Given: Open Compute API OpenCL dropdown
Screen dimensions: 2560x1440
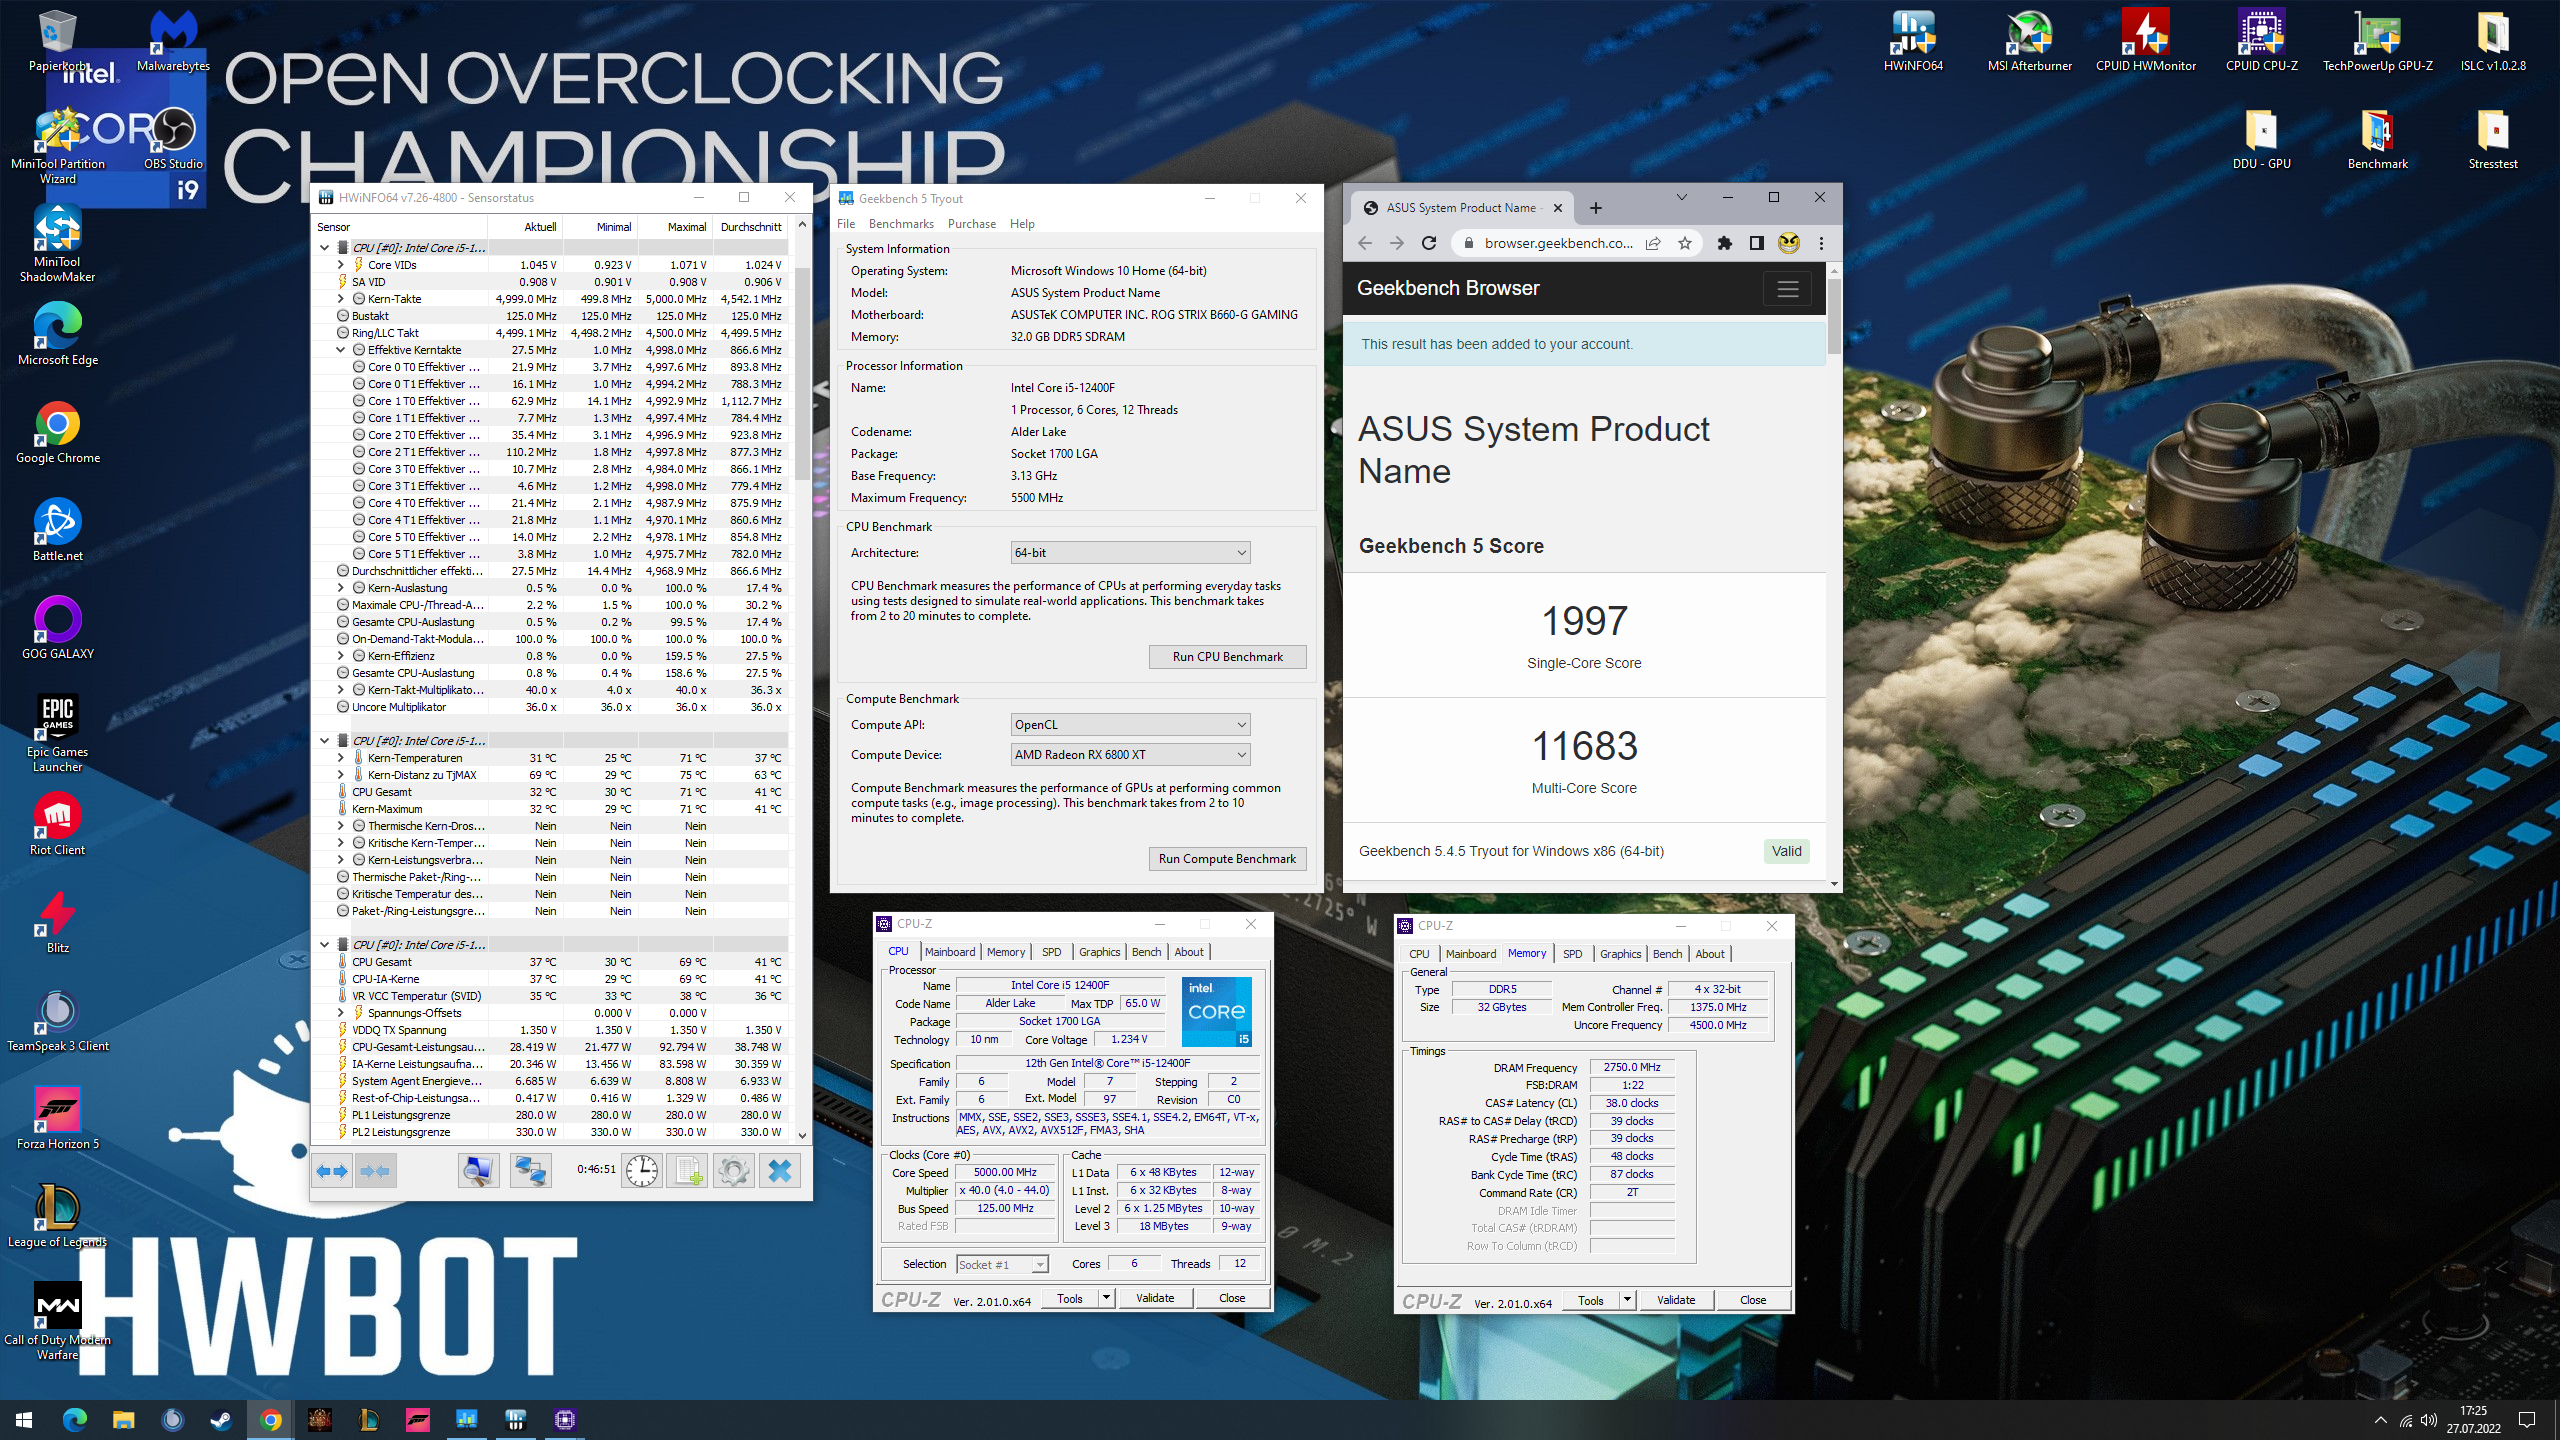Looking at the screenshot, I should (x=1130, y=725).
